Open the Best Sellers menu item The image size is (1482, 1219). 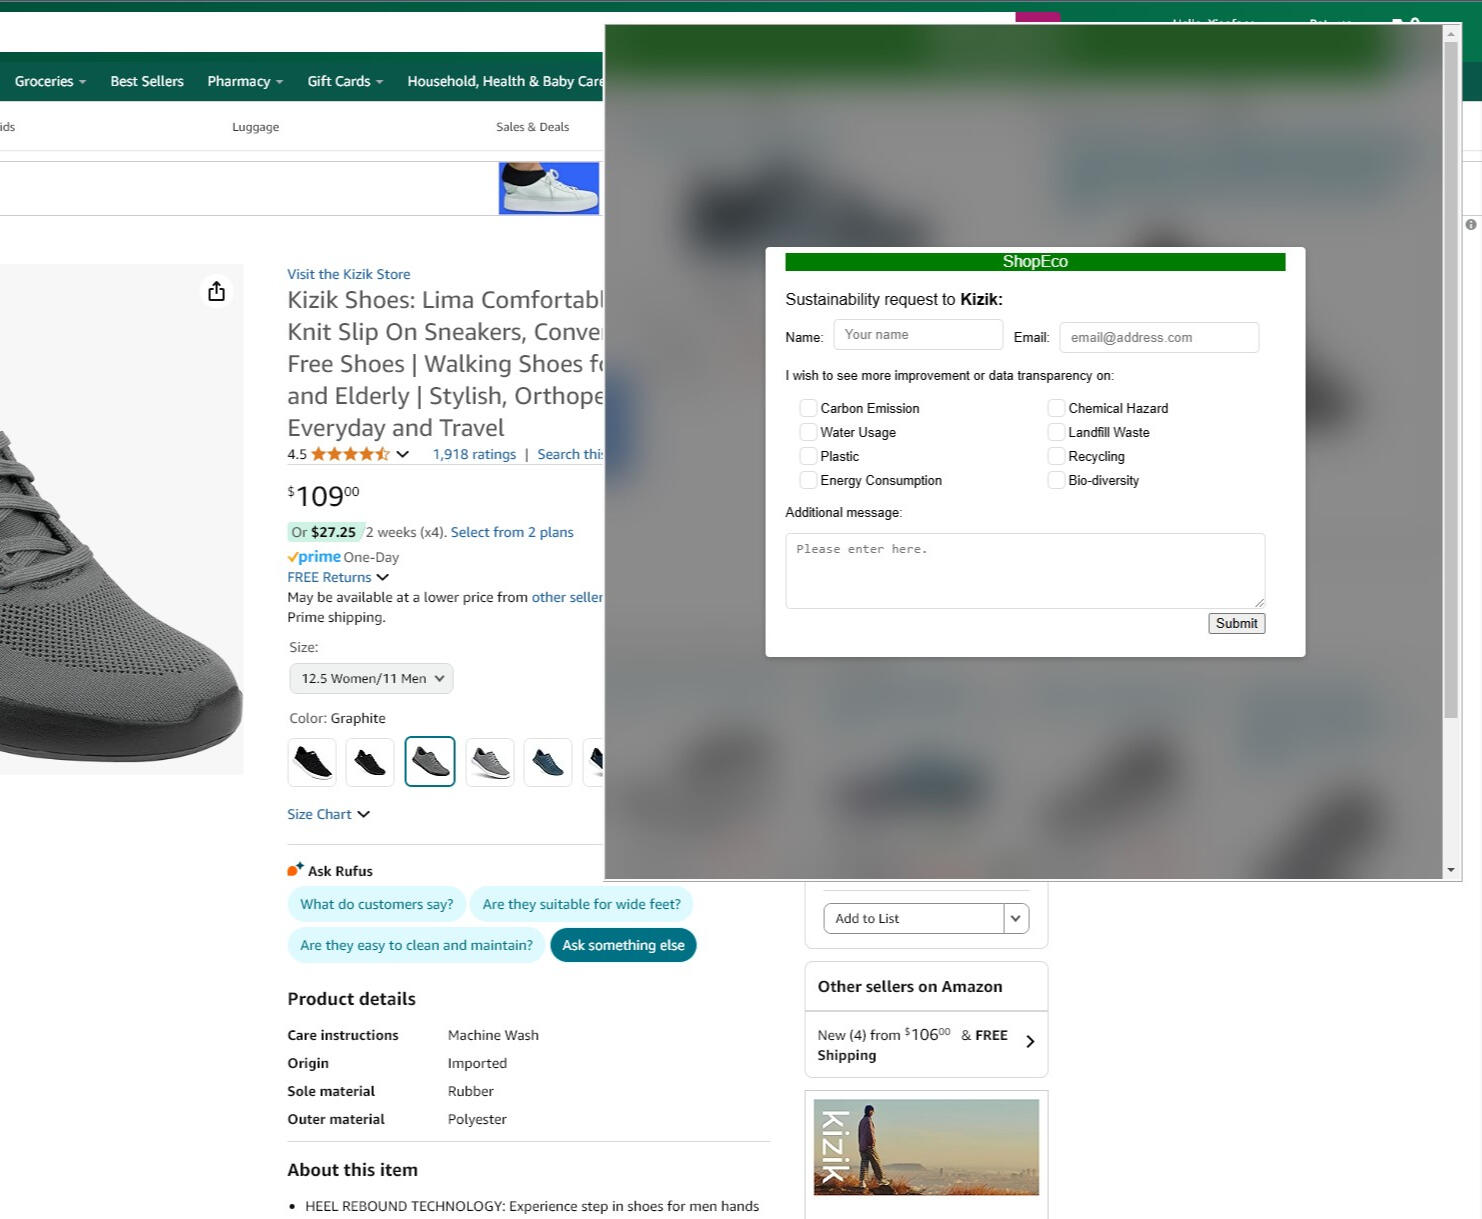click(x=147, y=81)
